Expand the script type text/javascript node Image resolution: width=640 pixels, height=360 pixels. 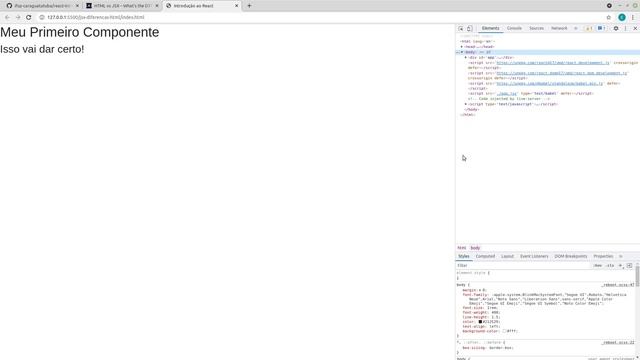[466, 104]
